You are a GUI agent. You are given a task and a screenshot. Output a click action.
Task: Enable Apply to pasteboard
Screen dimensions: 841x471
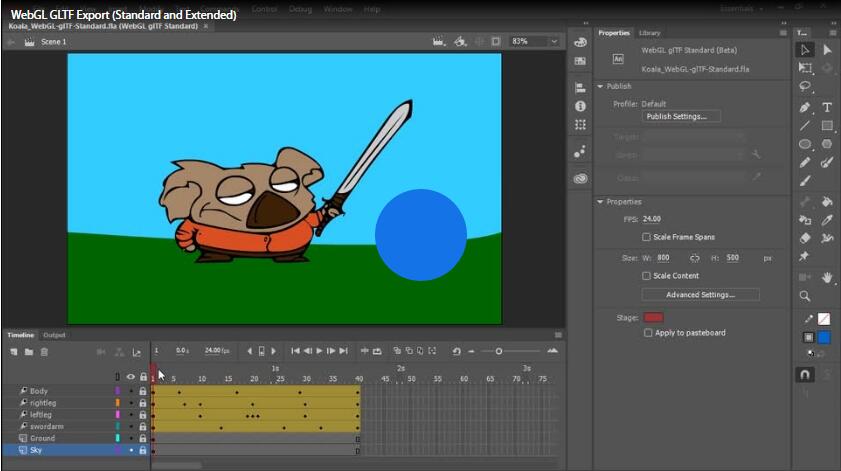tap(648, 333)
